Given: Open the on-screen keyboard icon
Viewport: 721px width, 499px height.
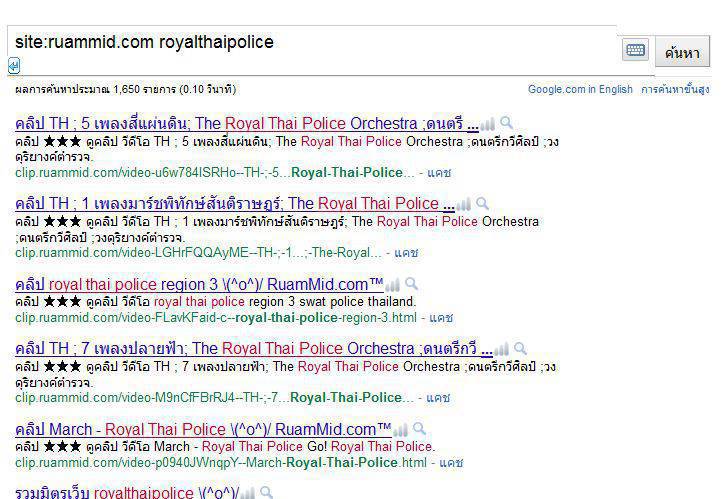Looking at the screenshot, I should point(635,50).
